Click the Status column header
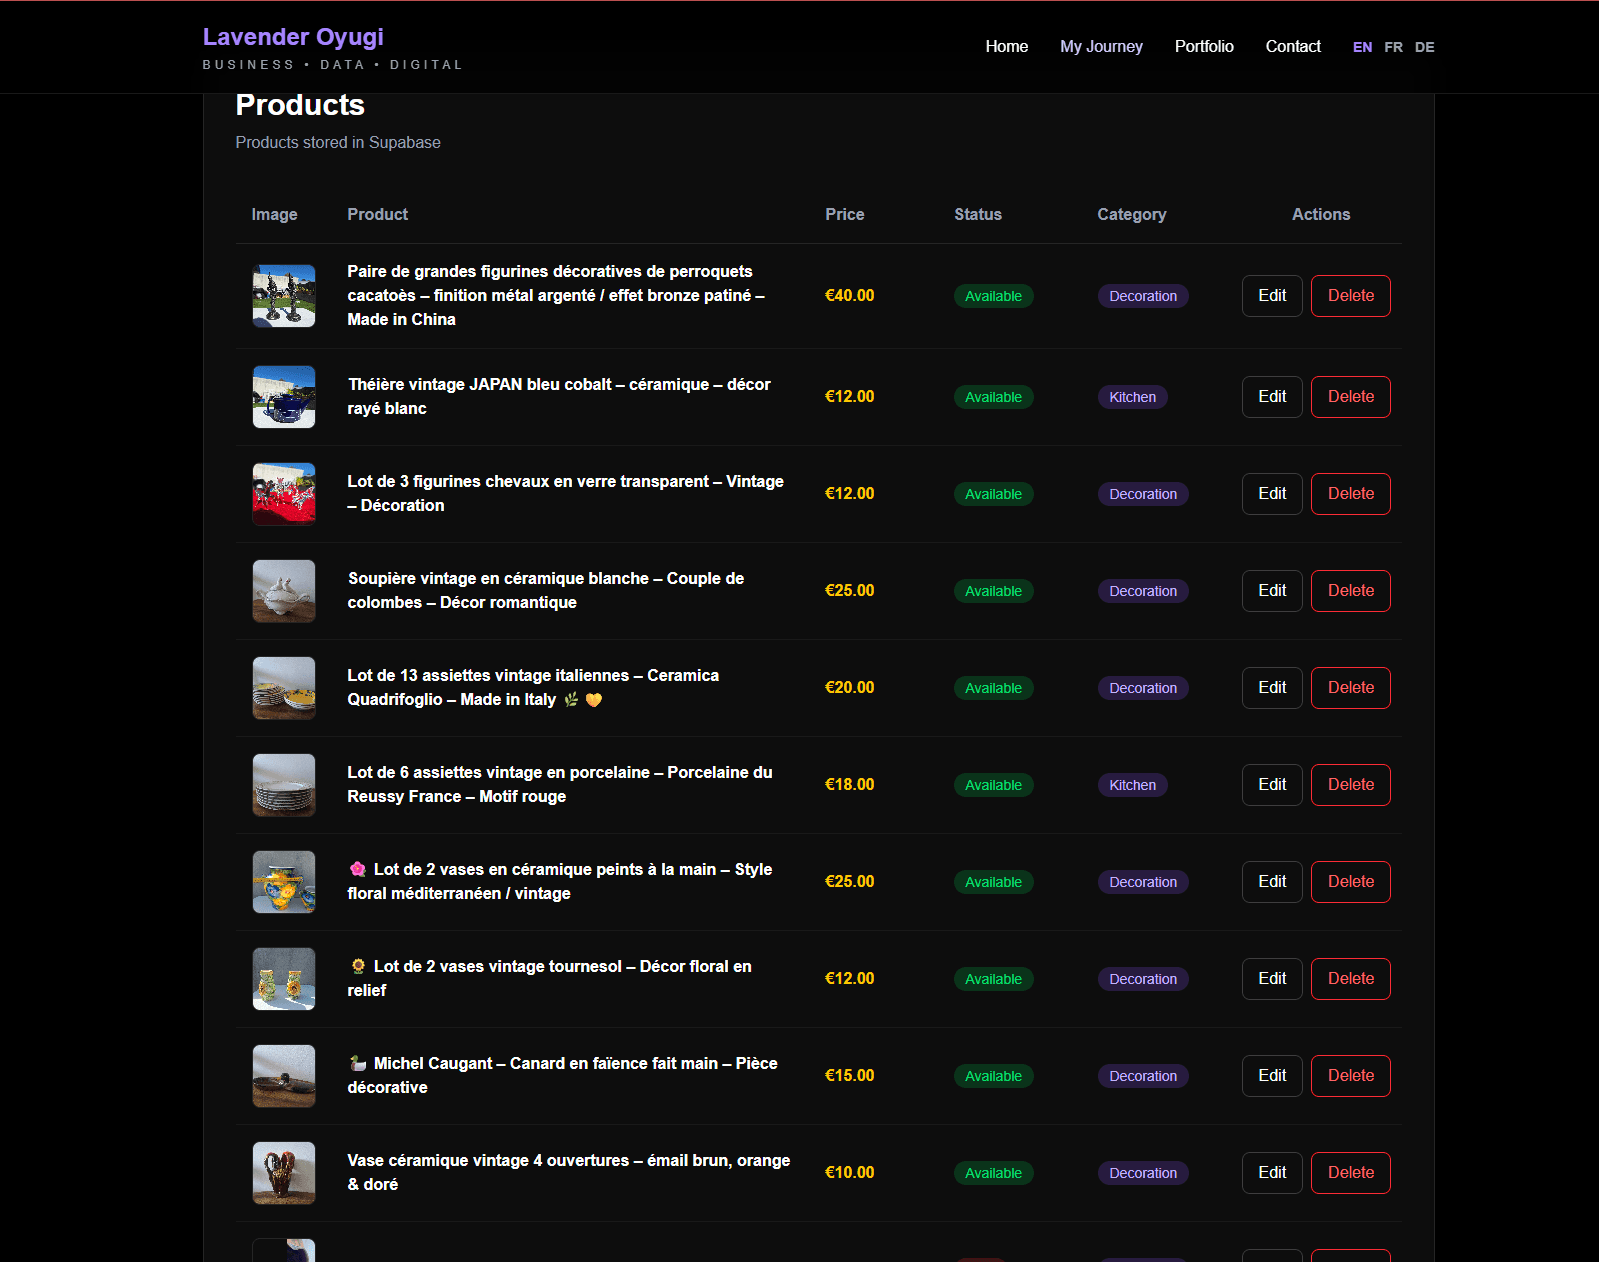 (x=977, y=214)
